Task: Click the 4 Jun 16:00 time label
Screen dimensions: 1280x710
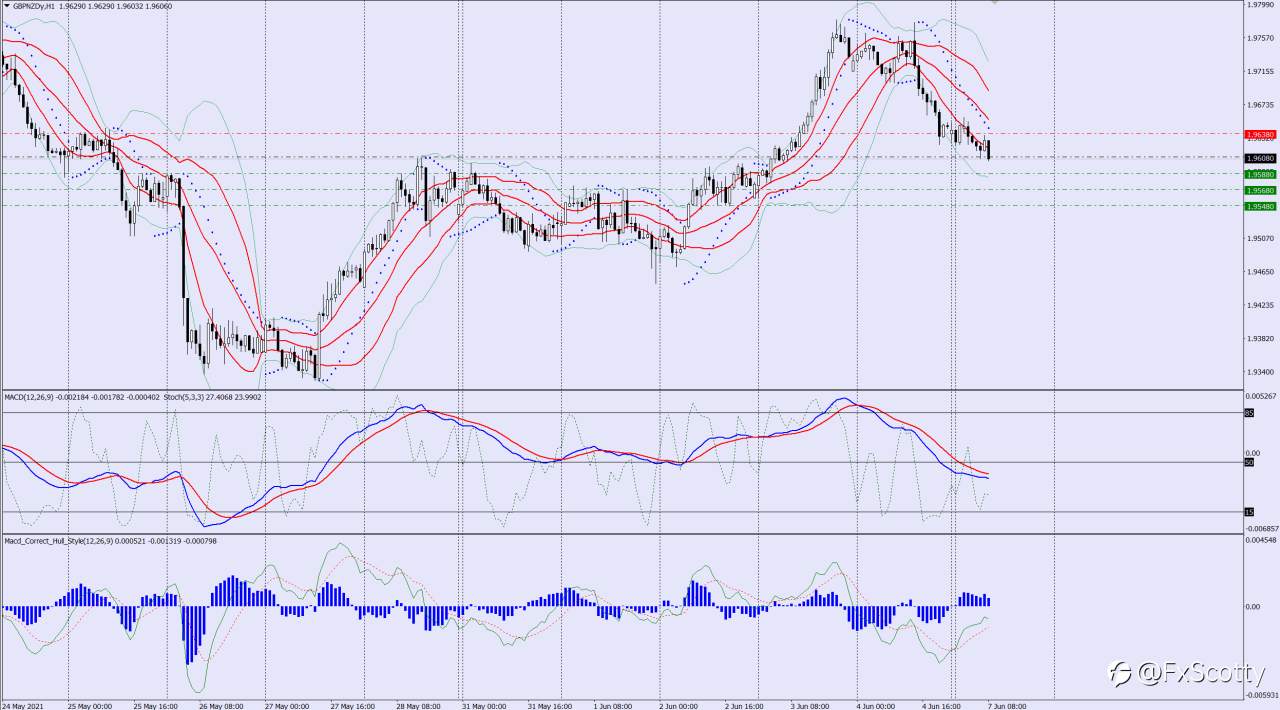Action: coord(943,704)
